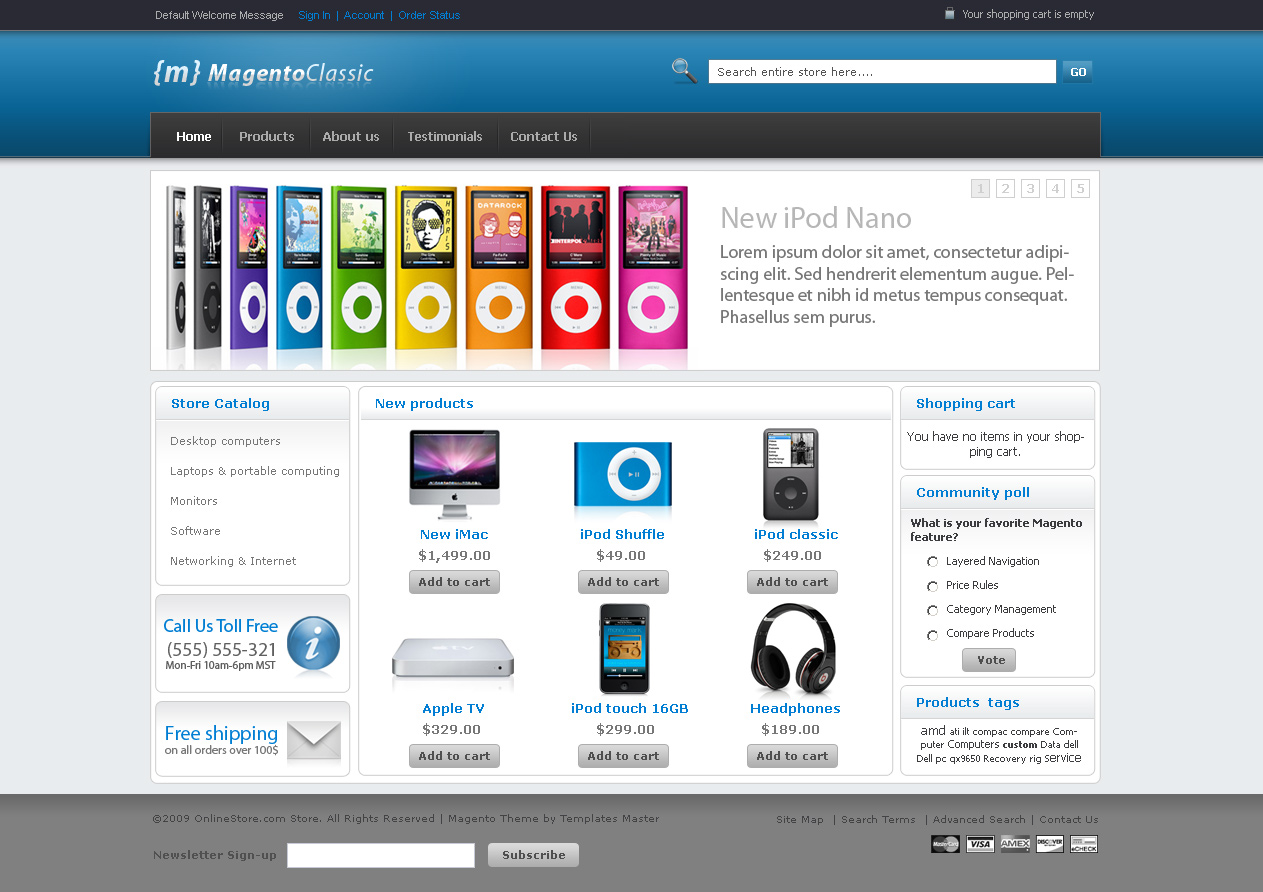The height and width of the screenshot is (892, 1263).
Task: Select the Compare Products poll option
Action: tap(933, 634)
